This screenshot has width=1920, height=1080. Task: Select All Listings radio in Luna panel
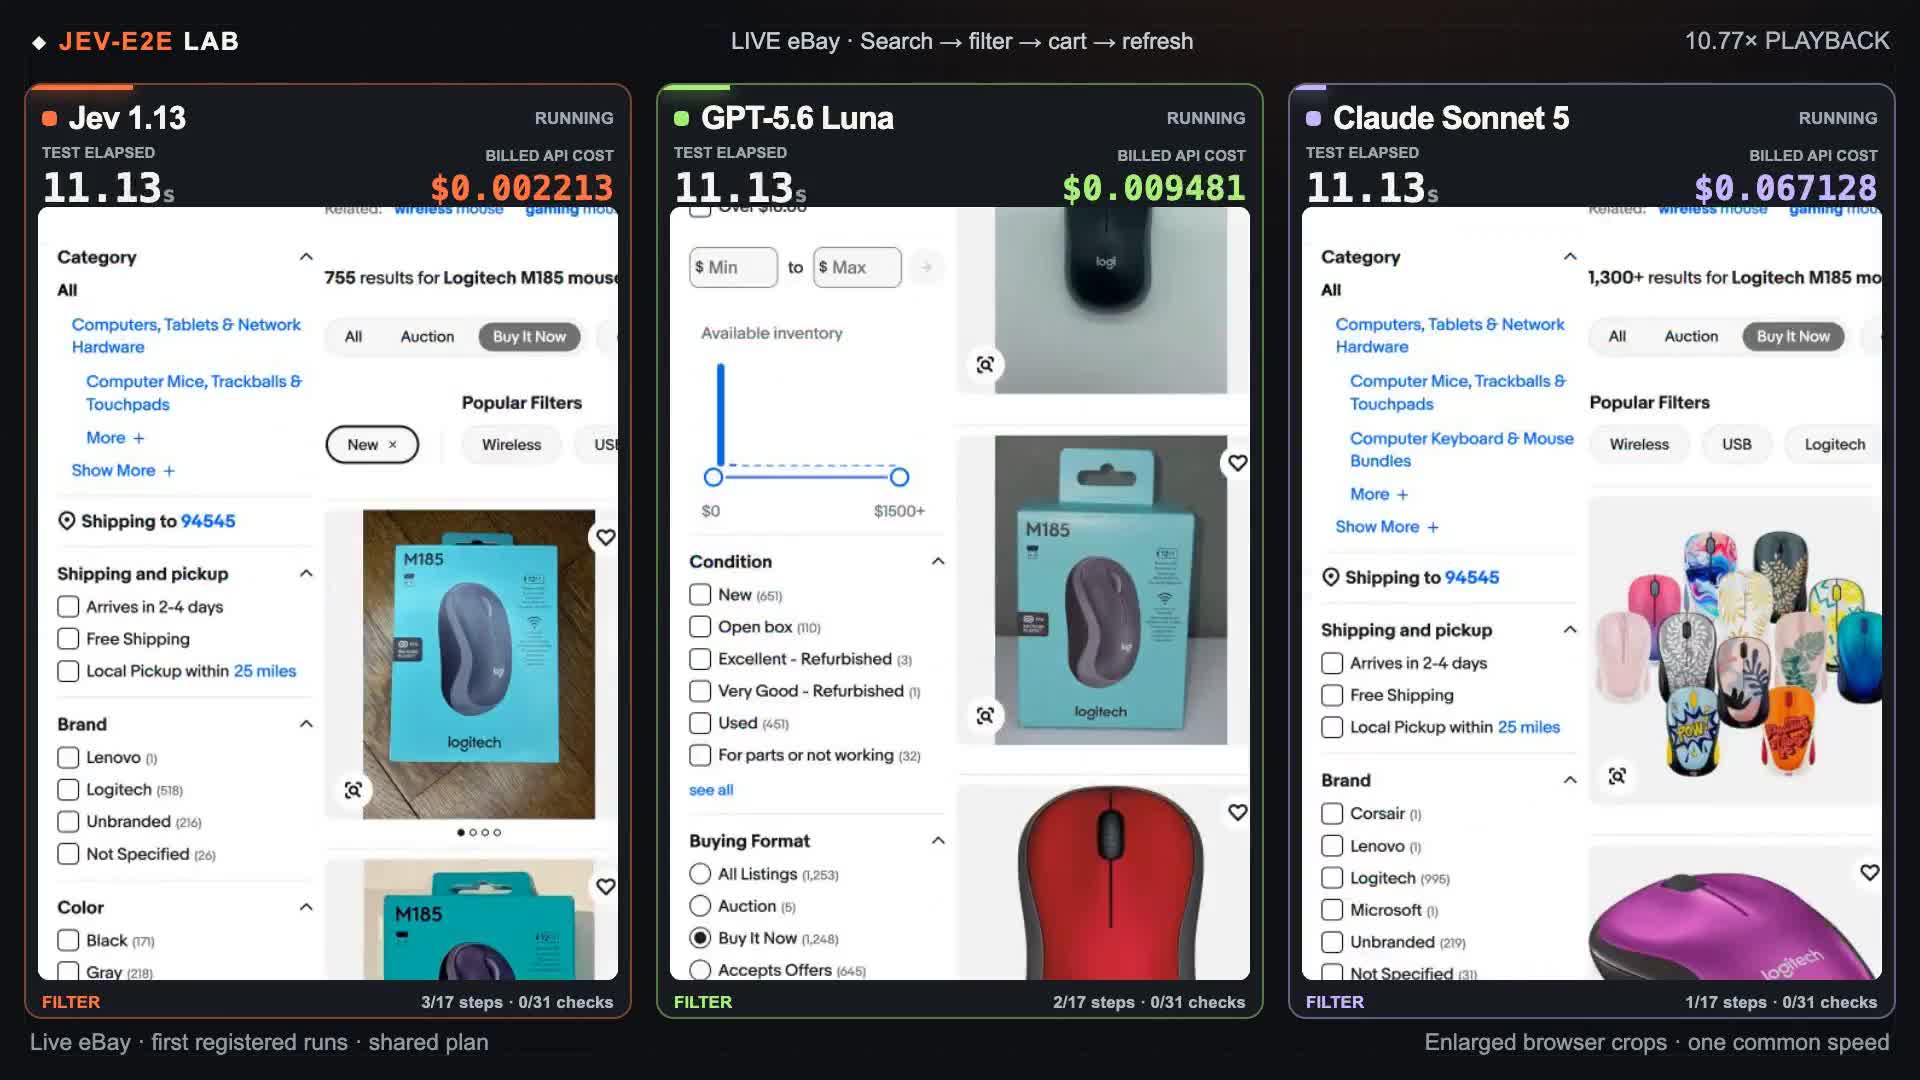click(700, 874)
